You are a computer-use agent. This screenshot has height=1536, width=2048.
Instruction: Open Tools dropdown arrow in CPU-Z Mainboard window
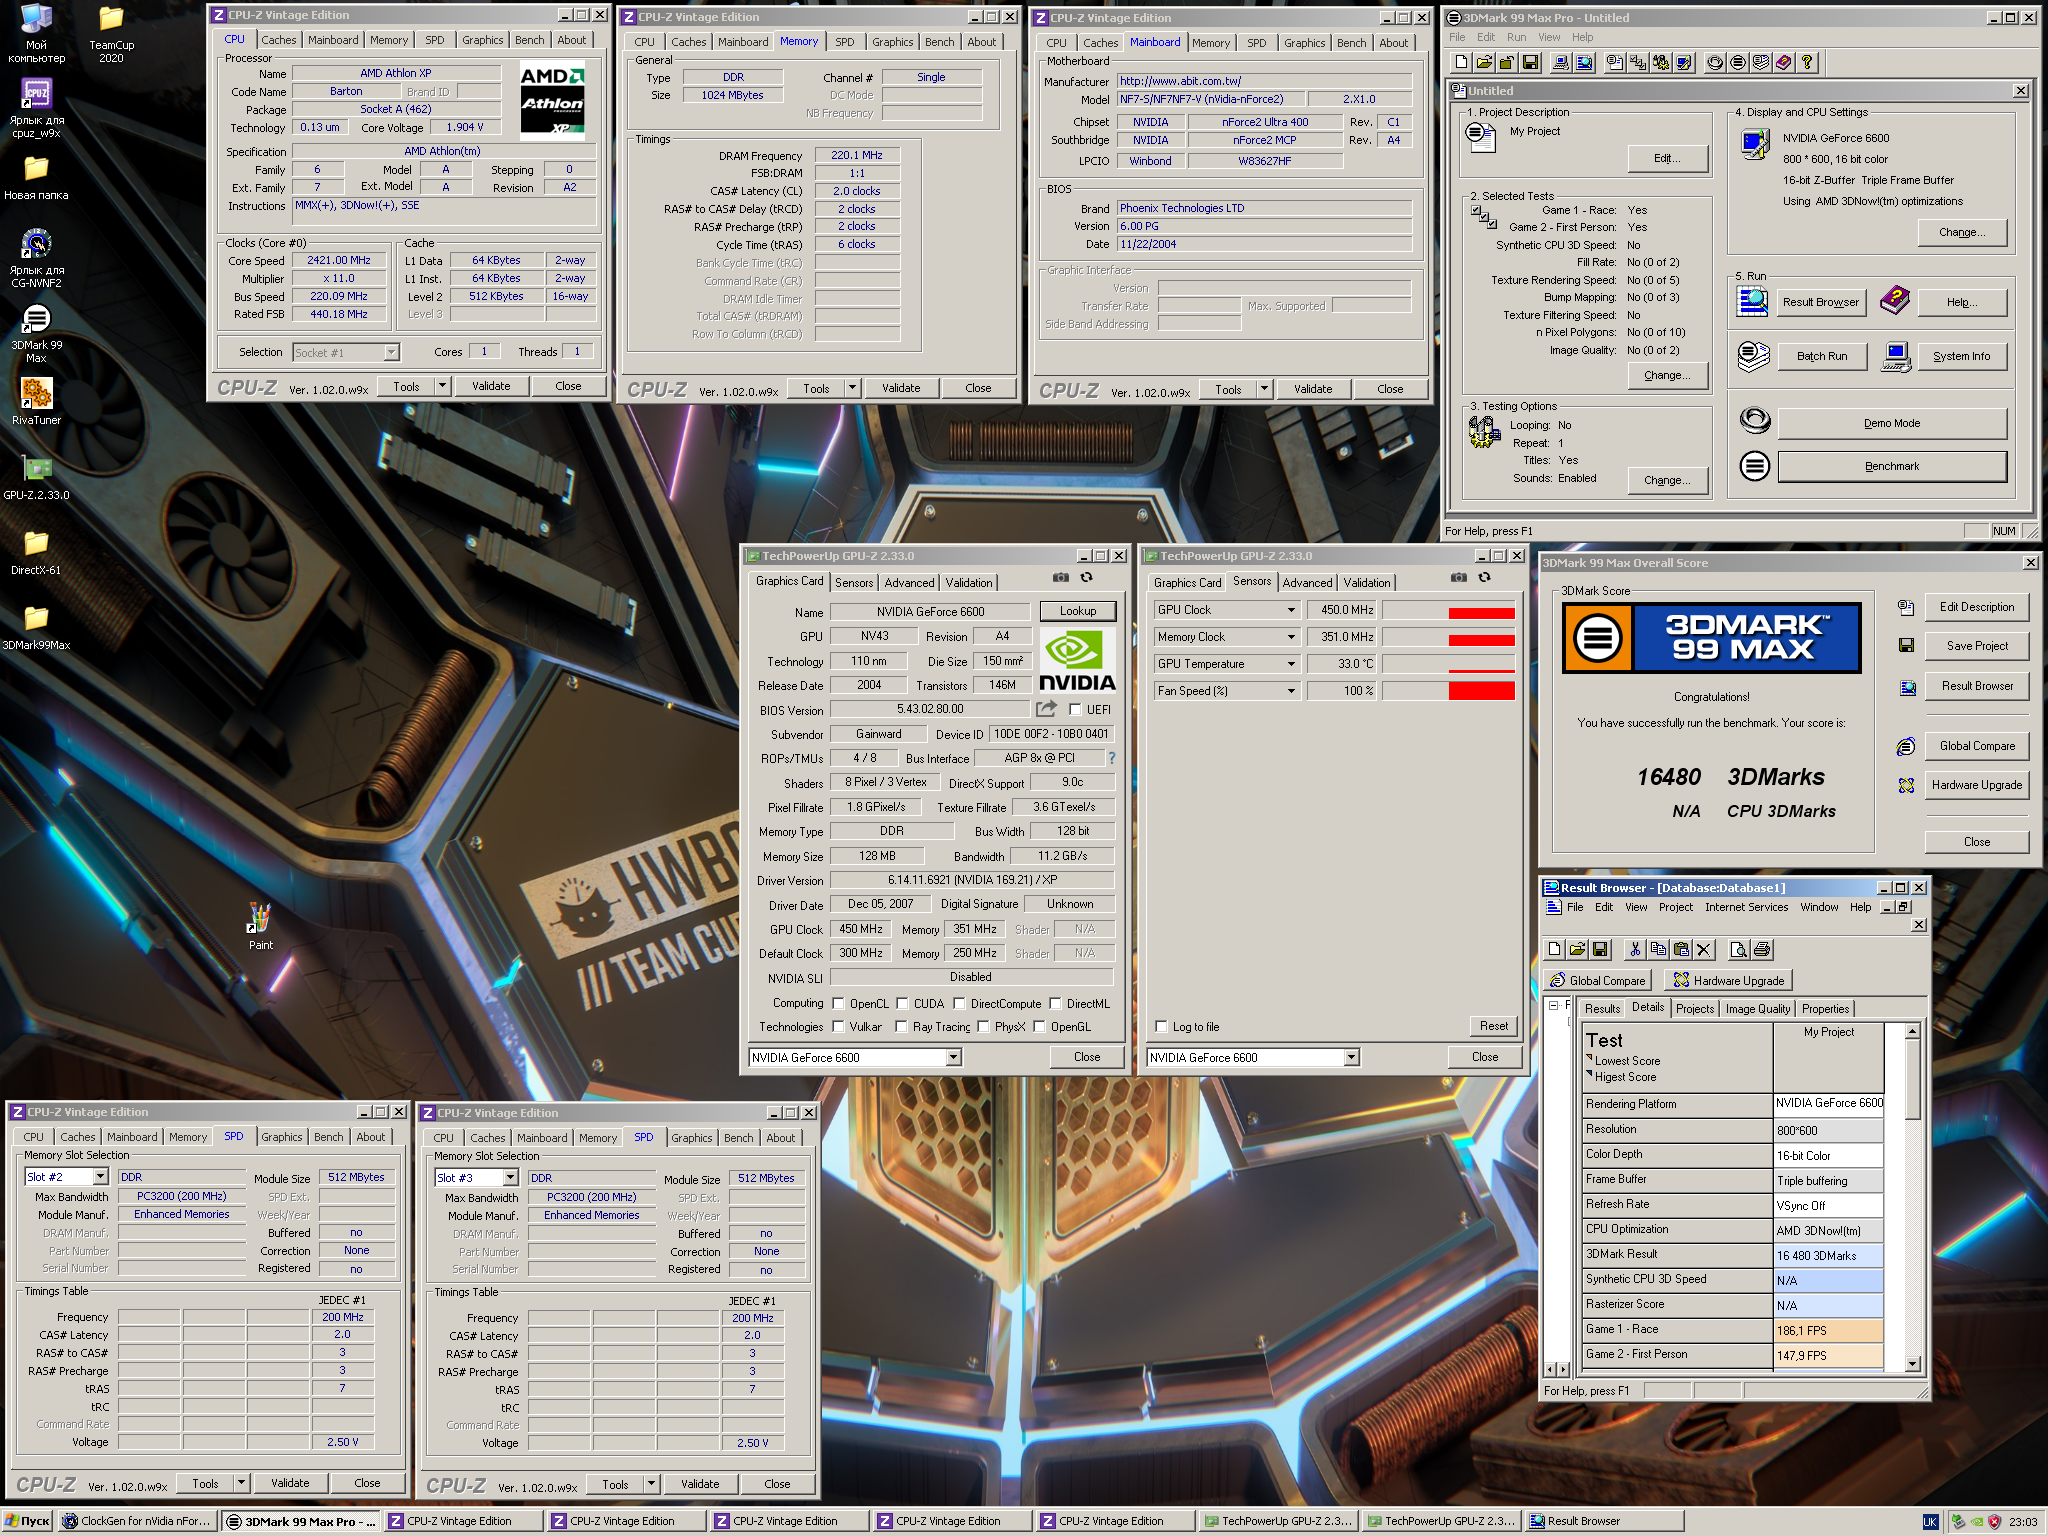[1264, 390]
